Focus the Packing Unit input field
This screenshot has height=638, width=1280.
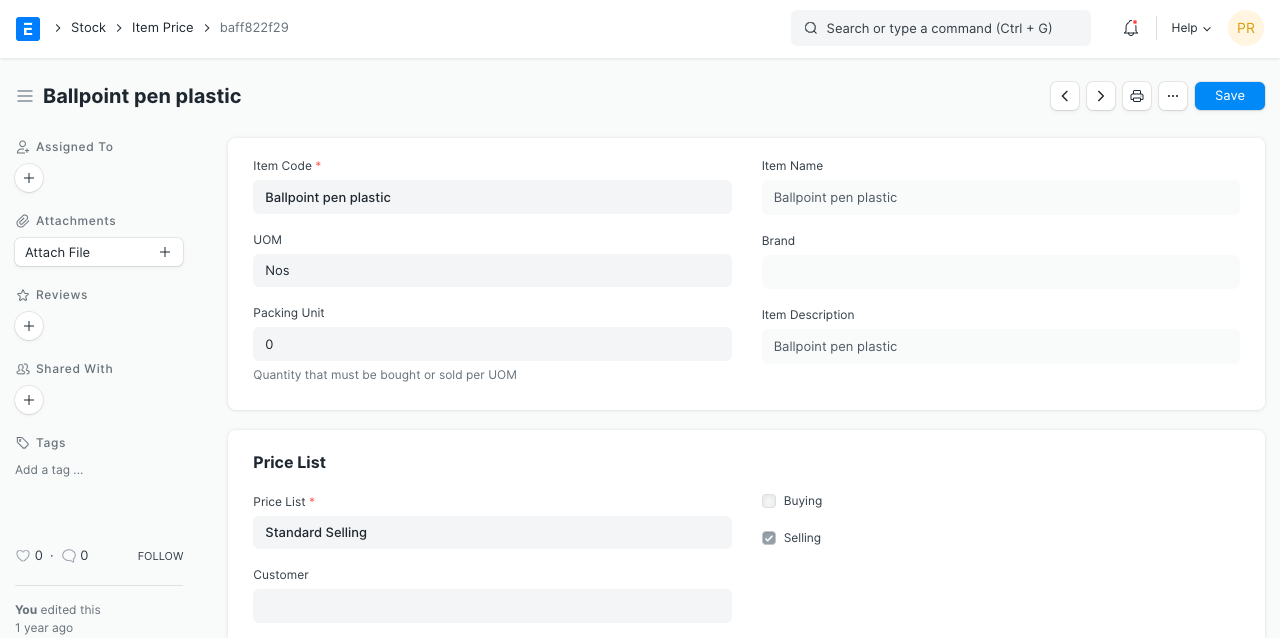point(492,344)
